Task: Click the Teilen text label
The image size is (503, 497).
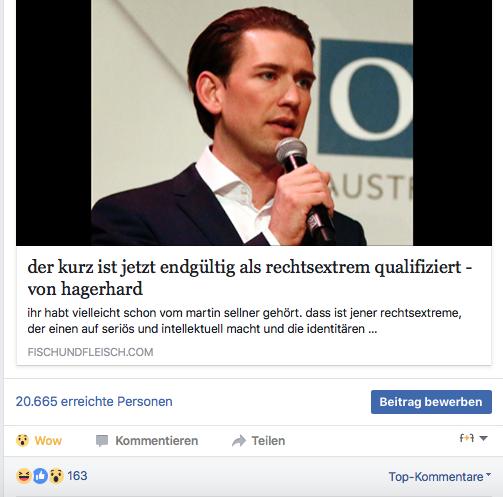Action: pos(268,441)
